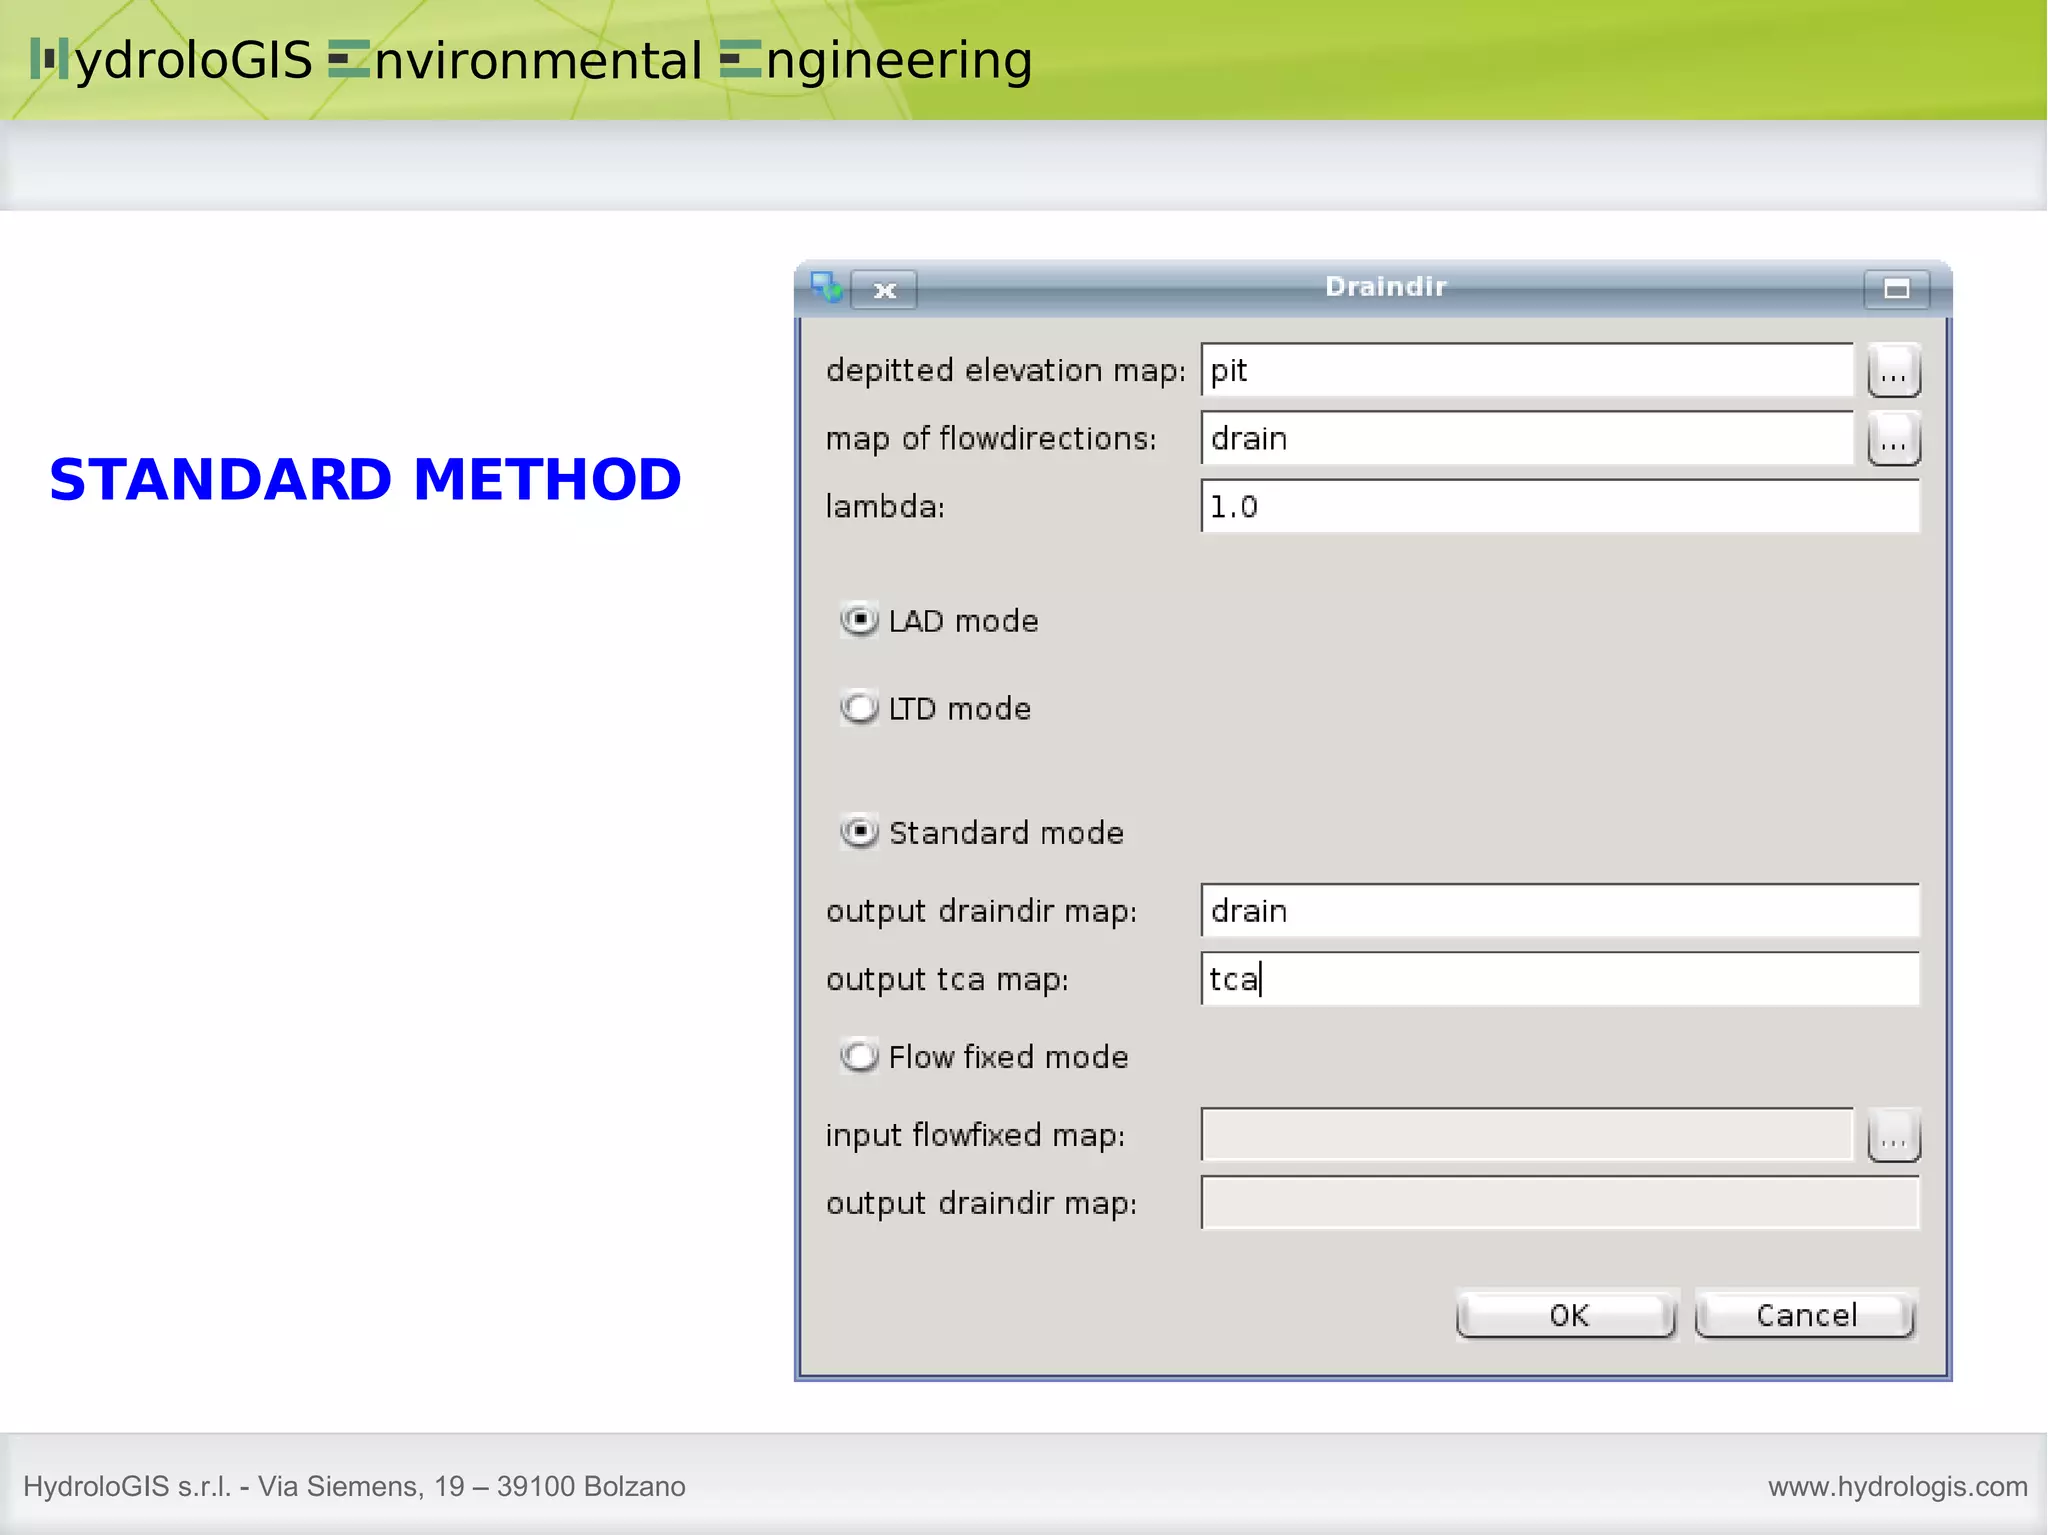Image resolution: width=2048 pixels, height=1535 pixels.
Task: Browse for the depitted elevation map file
Action: (x=1893, y=371)
